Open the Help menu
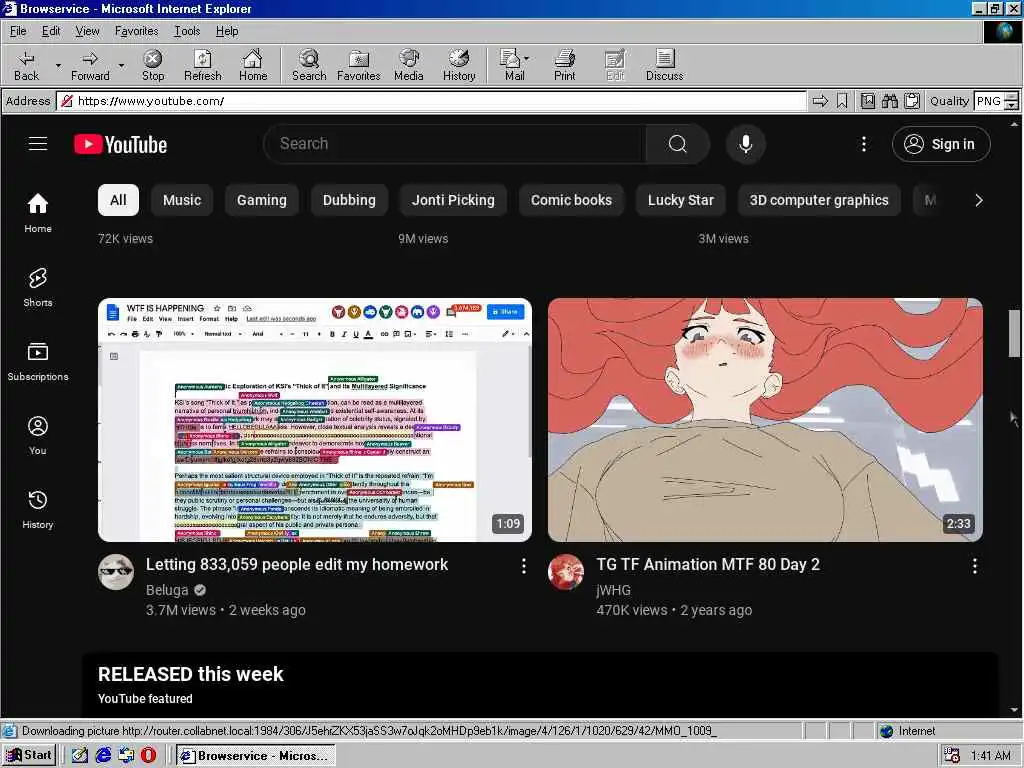The height and width of the screenshot is (768, 1024). [227, 31]
